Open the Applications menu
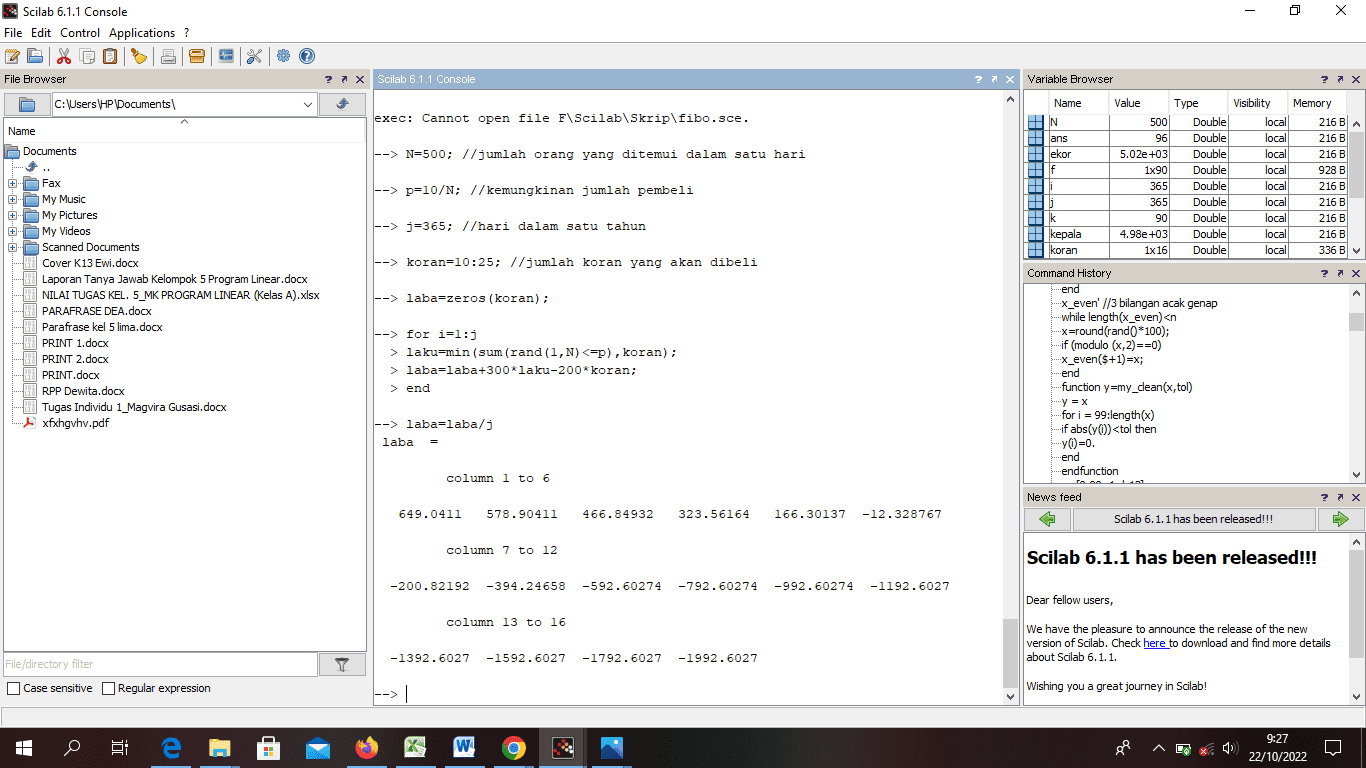The image size is (1366, 768). (142, 33)
